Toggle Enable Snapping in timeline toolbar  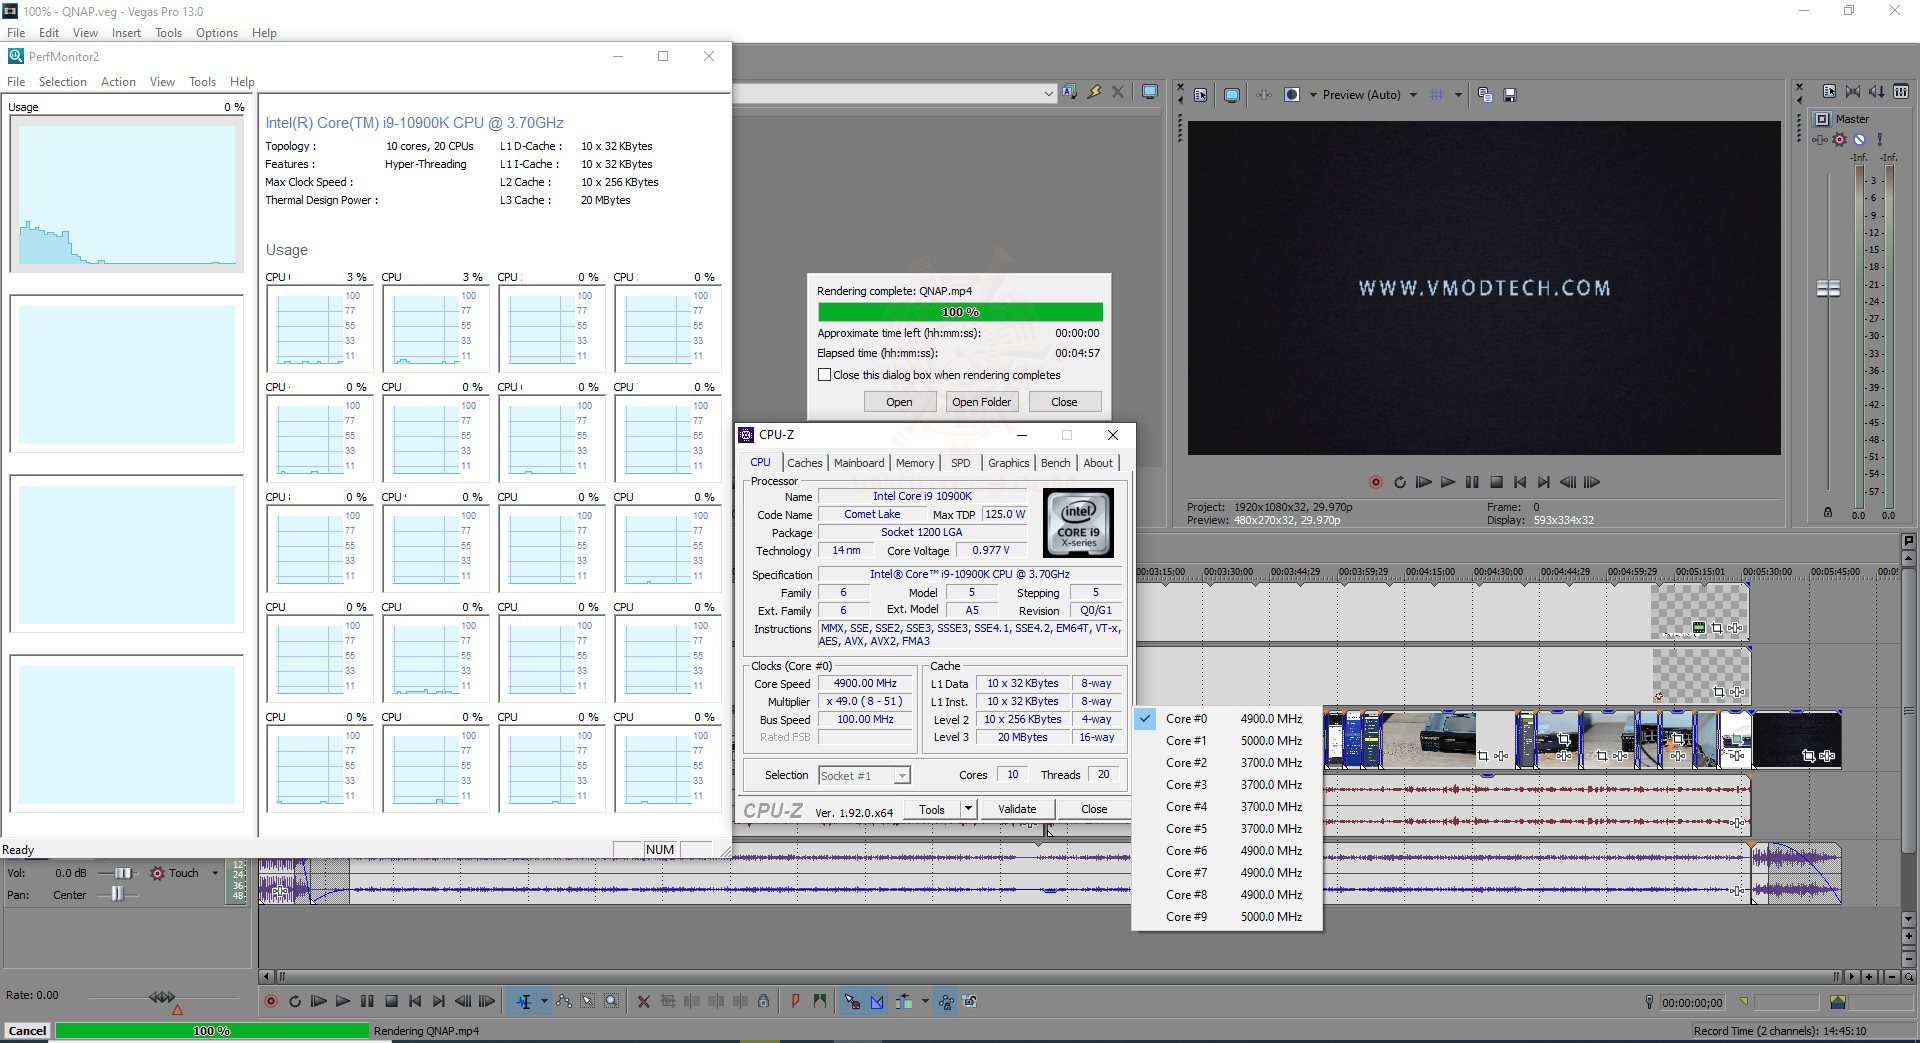(x=852, y=1001)
